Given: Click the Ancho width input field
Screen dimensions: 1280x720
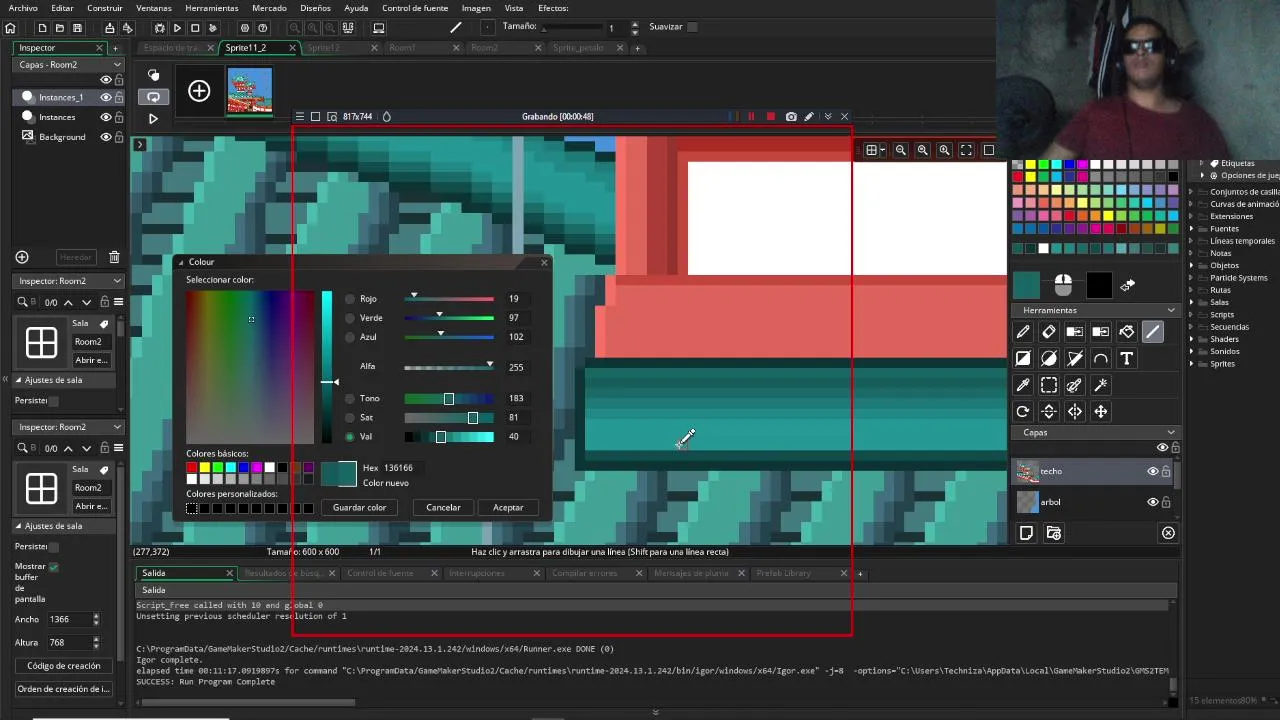Looking at the screenshot, I should [x=67, y=620].
